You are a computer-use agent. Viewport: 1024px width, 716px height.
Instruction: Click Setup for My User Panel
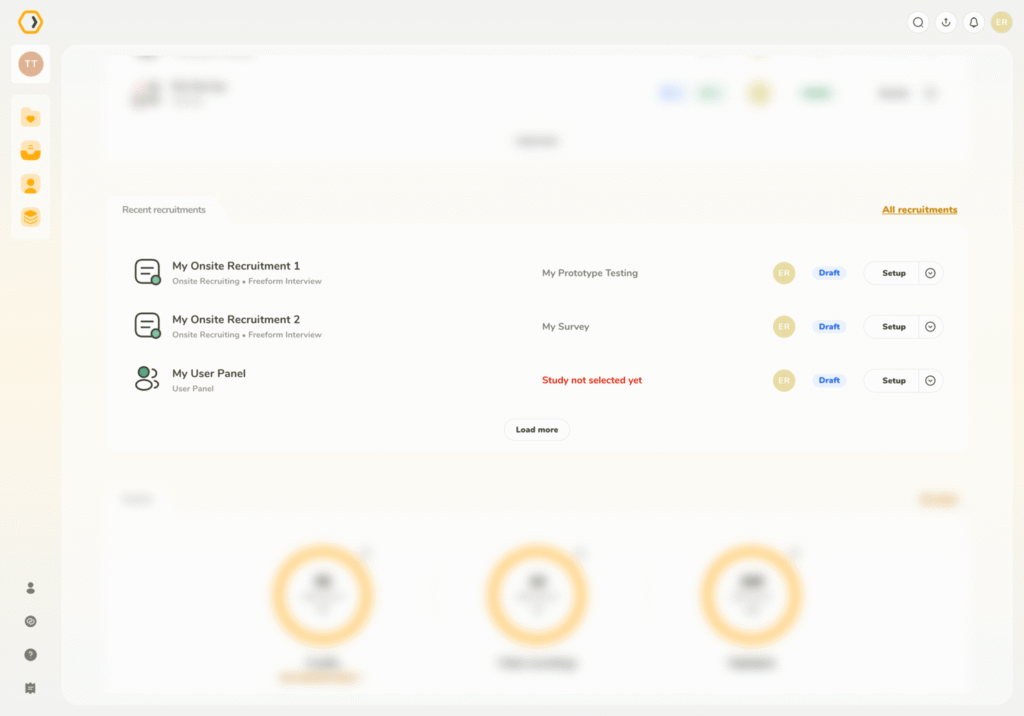(x=893, y=381)
